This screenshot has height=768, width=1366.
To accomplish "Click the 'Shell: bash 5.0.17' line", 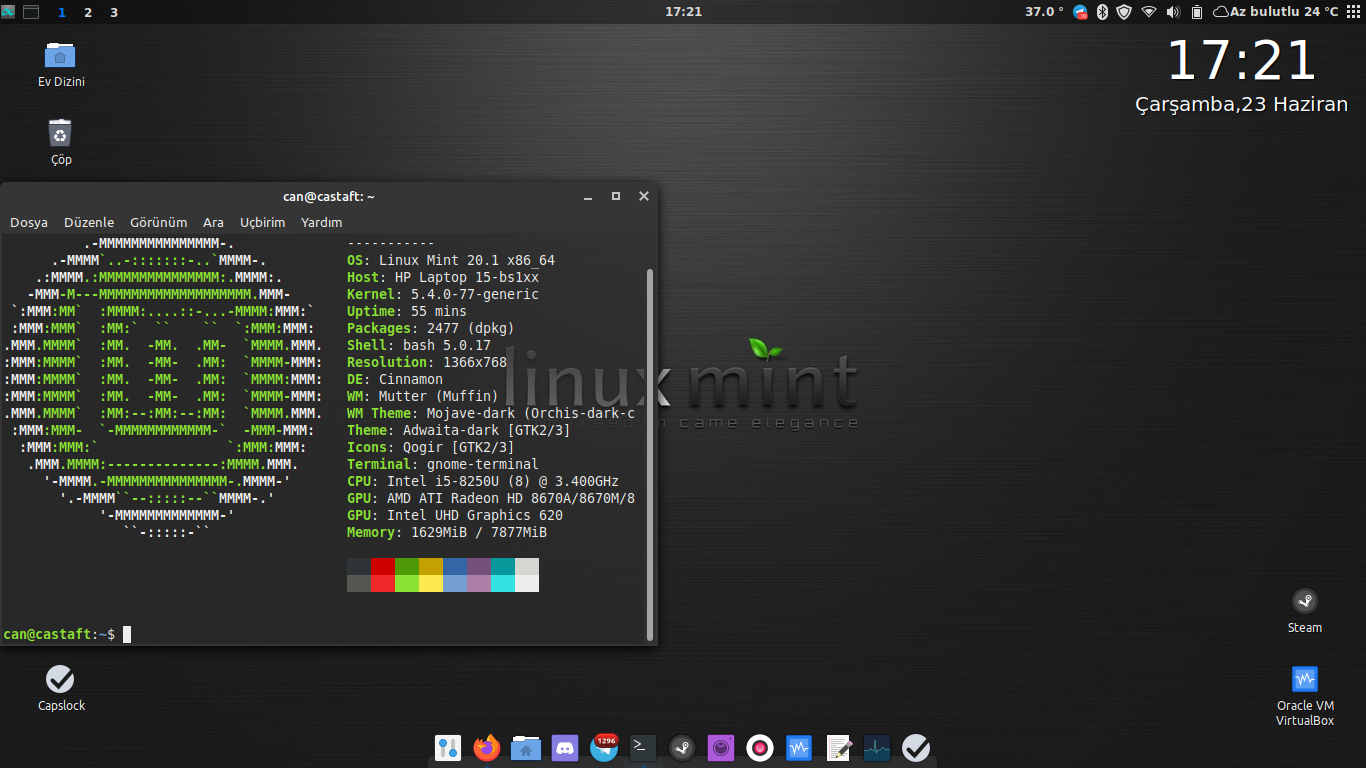I will point(419,345).
